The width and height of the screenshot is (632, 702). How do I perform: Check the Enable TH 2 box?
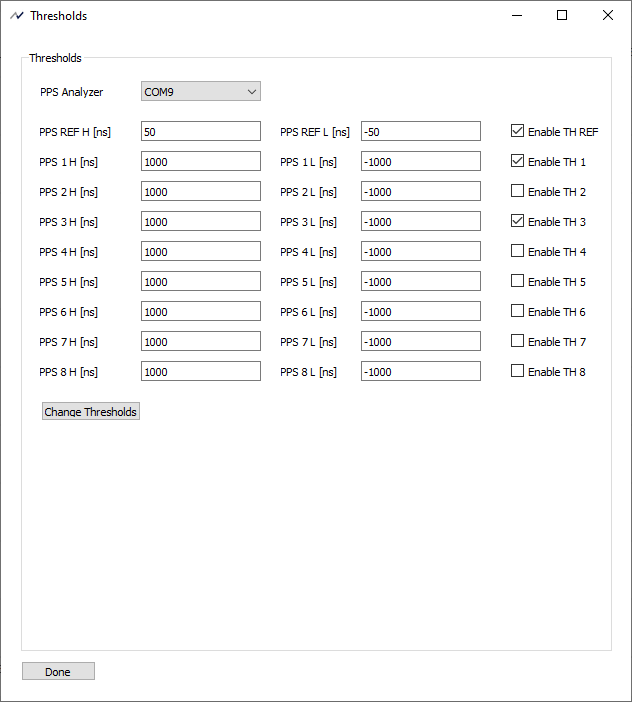517,191
